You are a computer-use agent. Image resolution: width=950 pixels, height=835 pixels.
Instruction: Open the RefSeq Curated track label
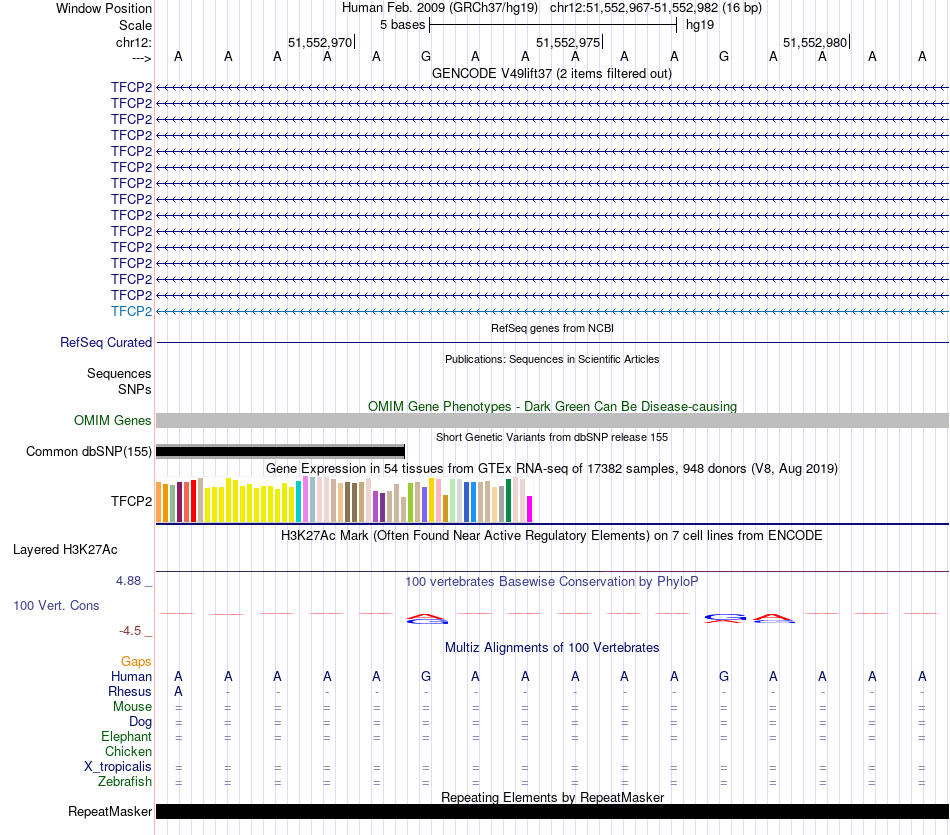click(106, 342)
